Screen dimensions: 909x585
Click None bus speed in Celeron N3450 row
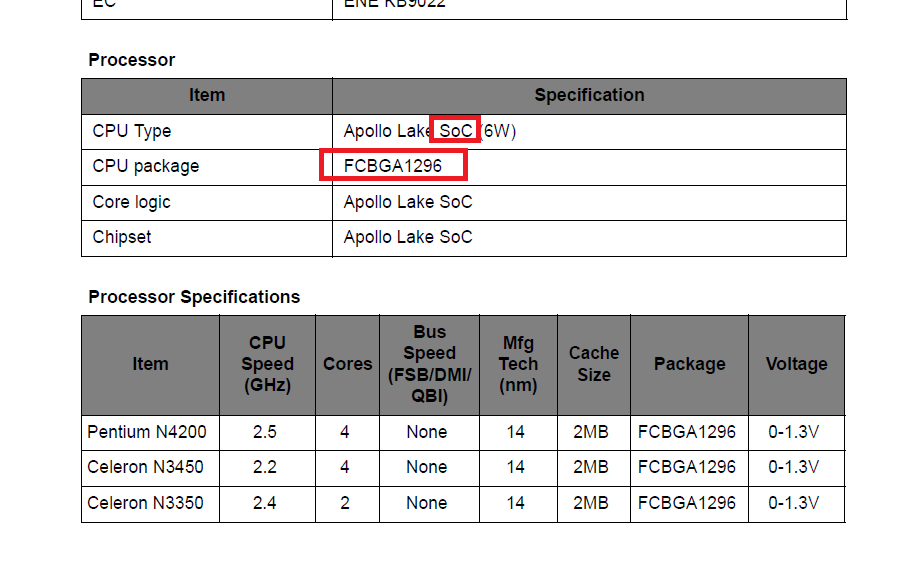click(x=427, y=467)
